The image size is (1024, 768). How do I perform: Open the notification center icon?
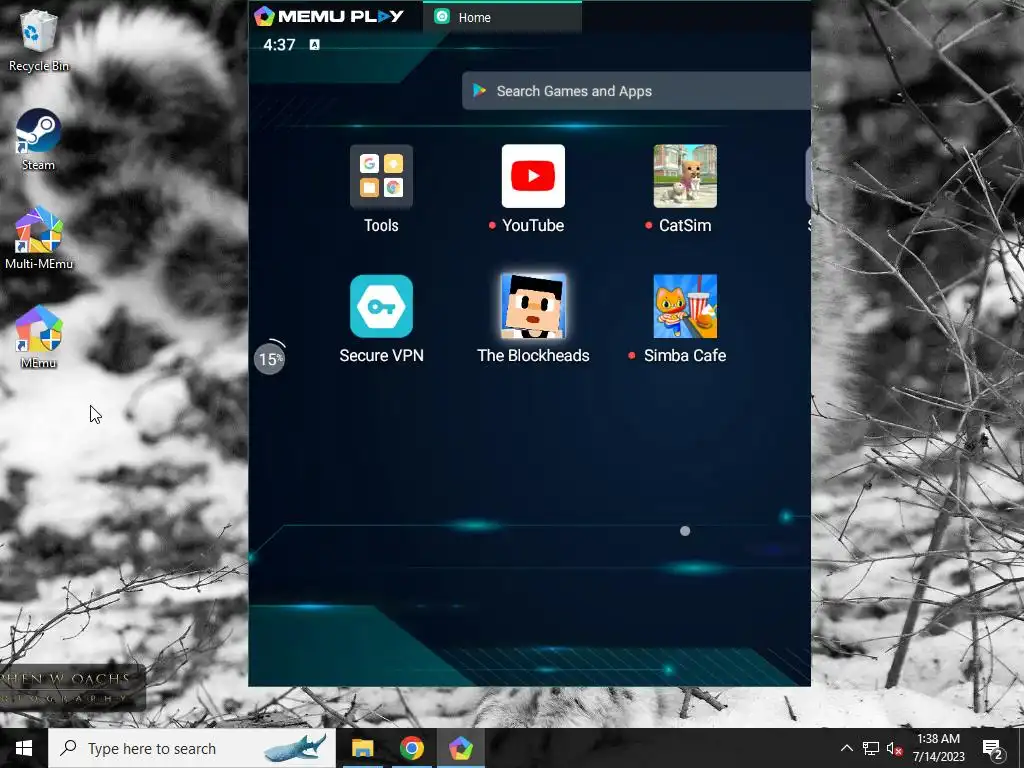pos(992,748)
